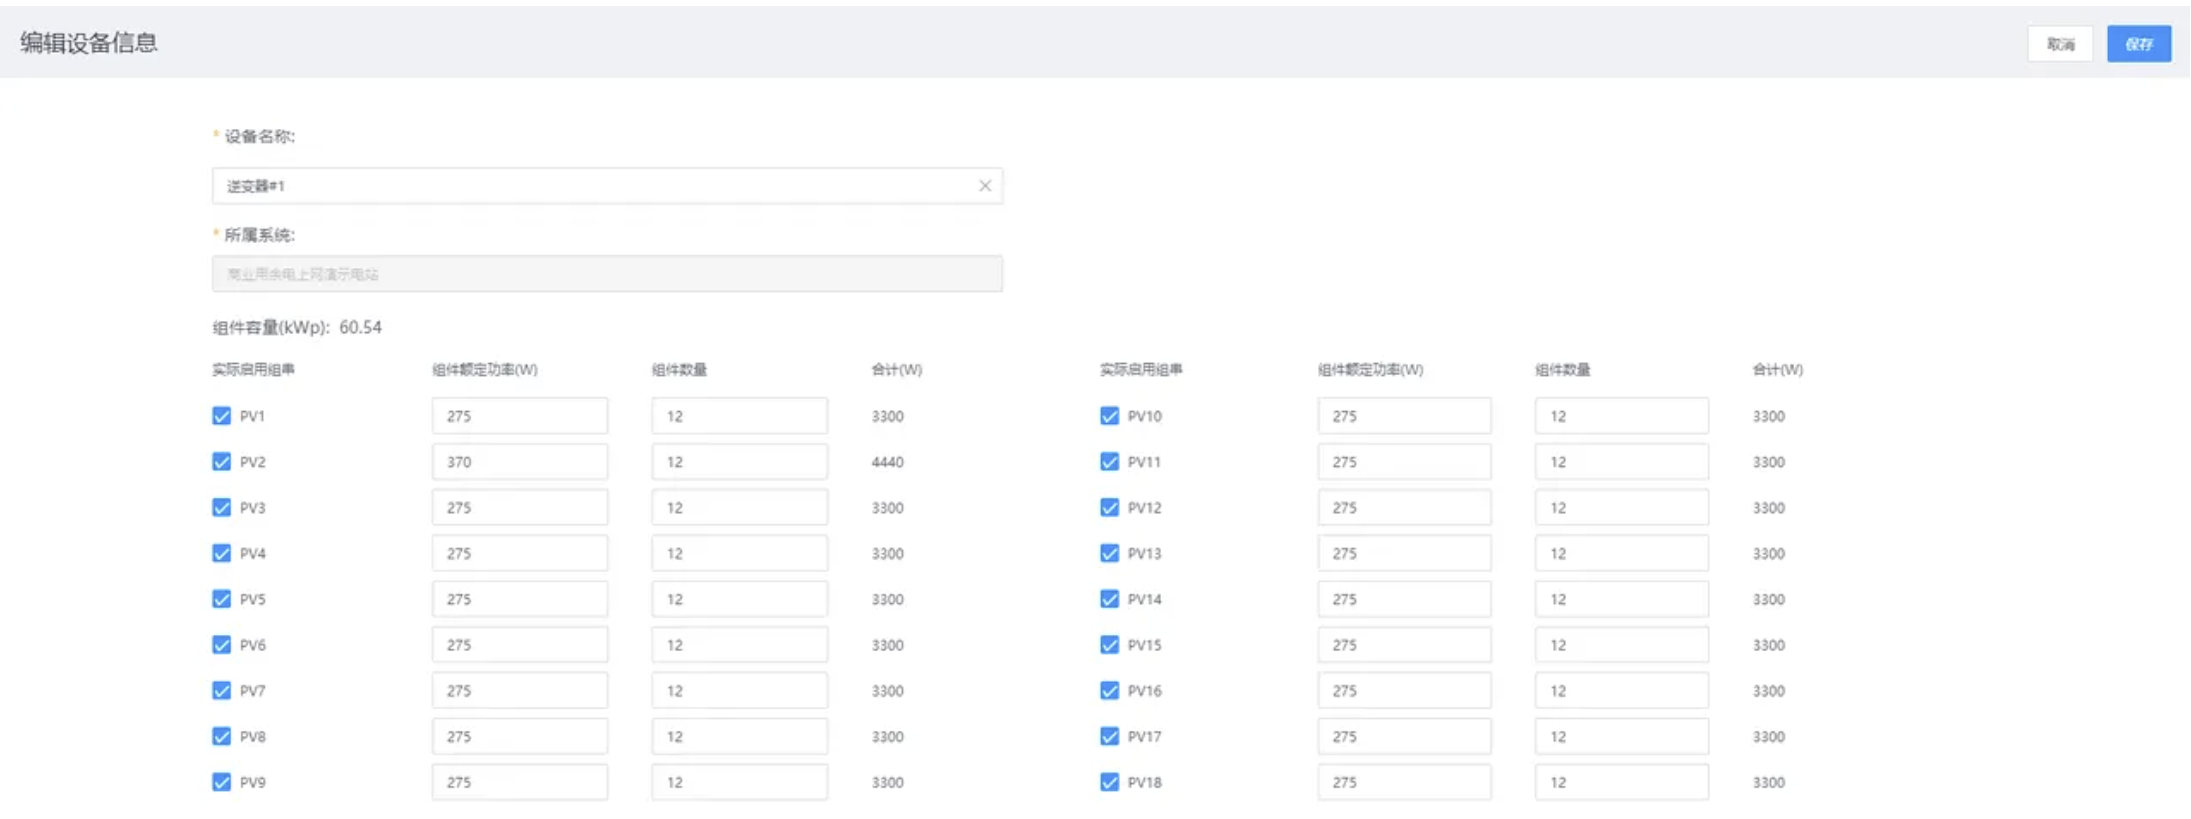Click the 保存 save button
This screenshot has height=819, width=2191.
tap(2138, 44)
